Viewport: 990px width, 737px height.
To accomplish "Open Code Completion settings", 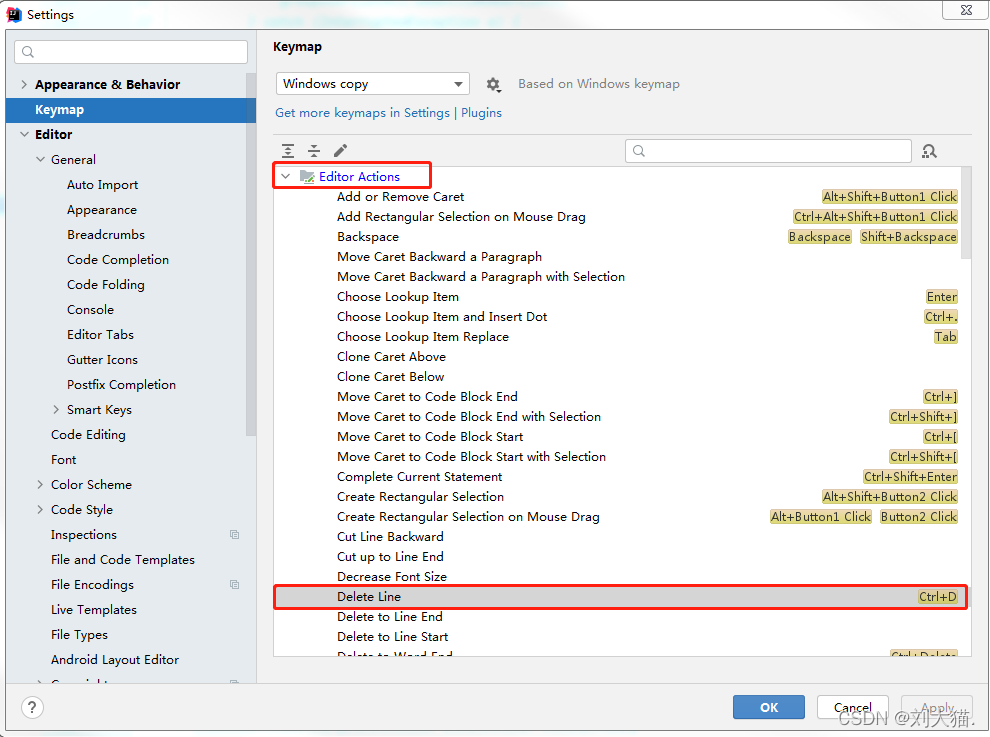I will pos(118,260).
